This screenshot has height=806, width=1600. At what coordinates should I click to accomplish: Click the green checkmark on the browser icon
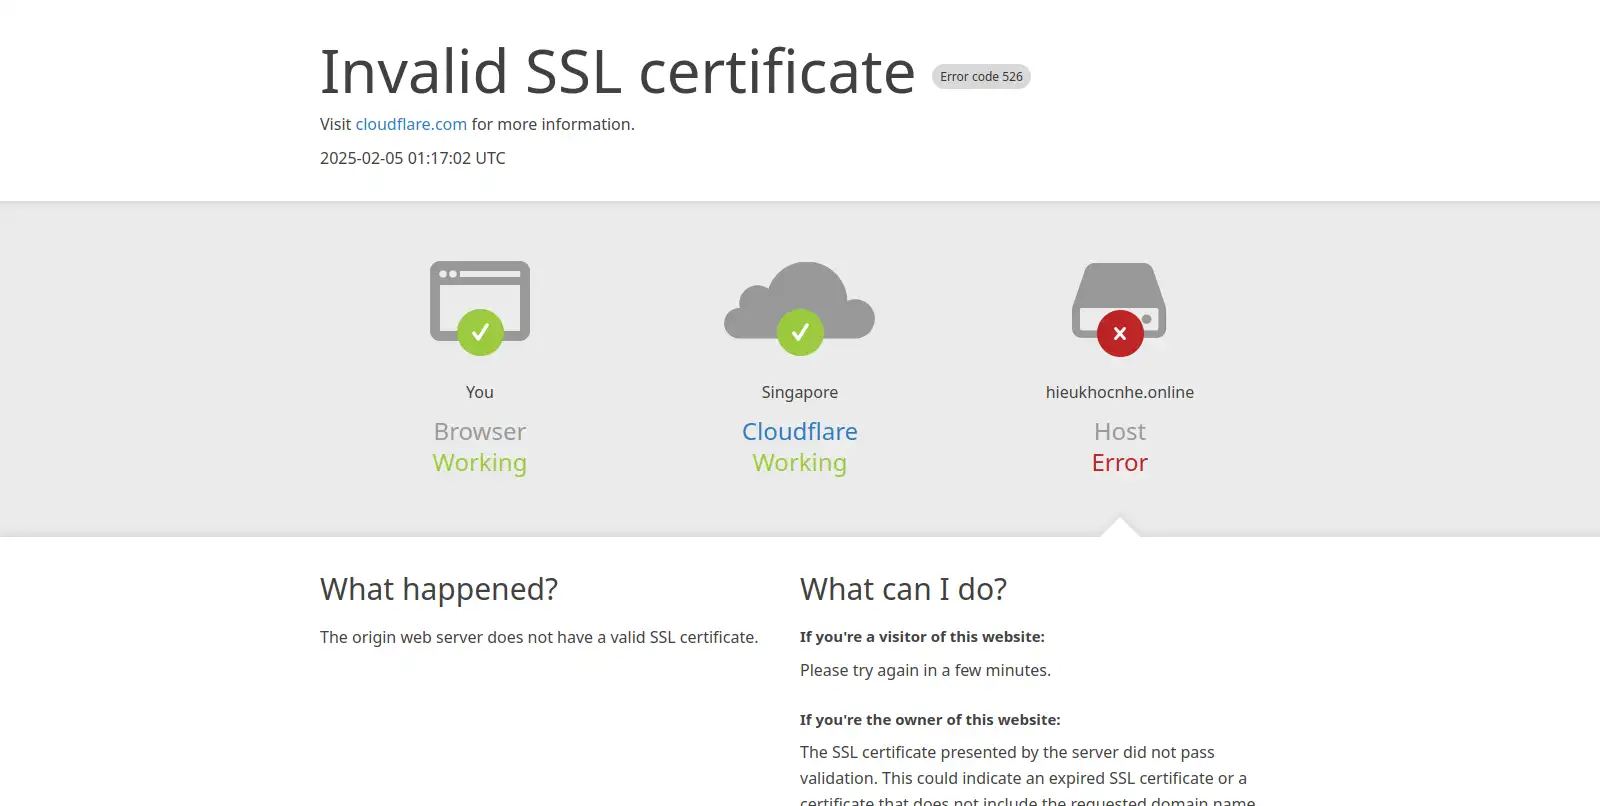coord(480,332)
